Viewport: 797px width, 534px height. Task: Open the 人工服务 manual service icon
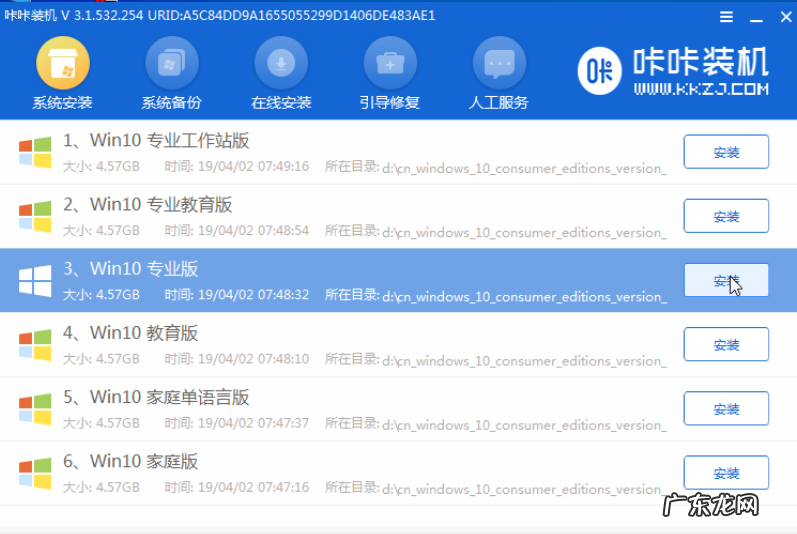pos(499,64)
